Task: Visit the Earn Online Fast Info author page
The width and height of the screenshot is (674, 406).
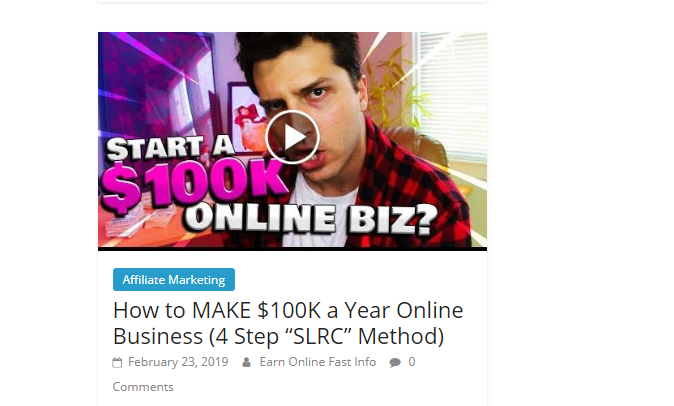Action: point(318,362)
